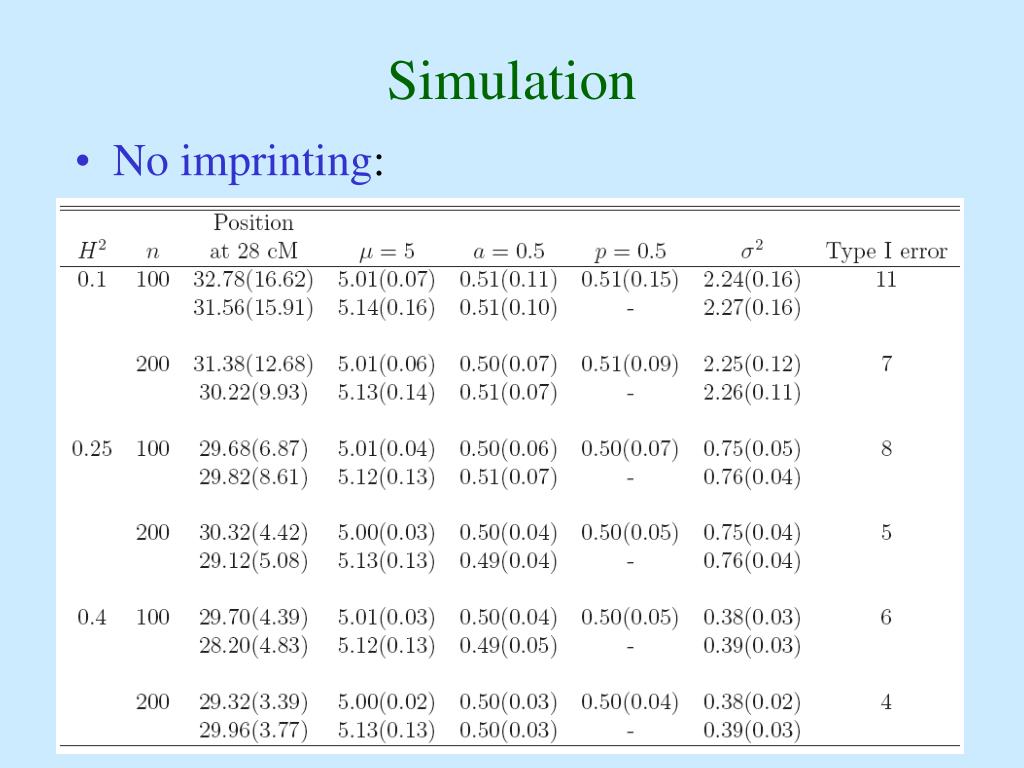Click the Type I error value 8
The height and width of the screenshot is (768, 1024).
(x=886, y=449)
